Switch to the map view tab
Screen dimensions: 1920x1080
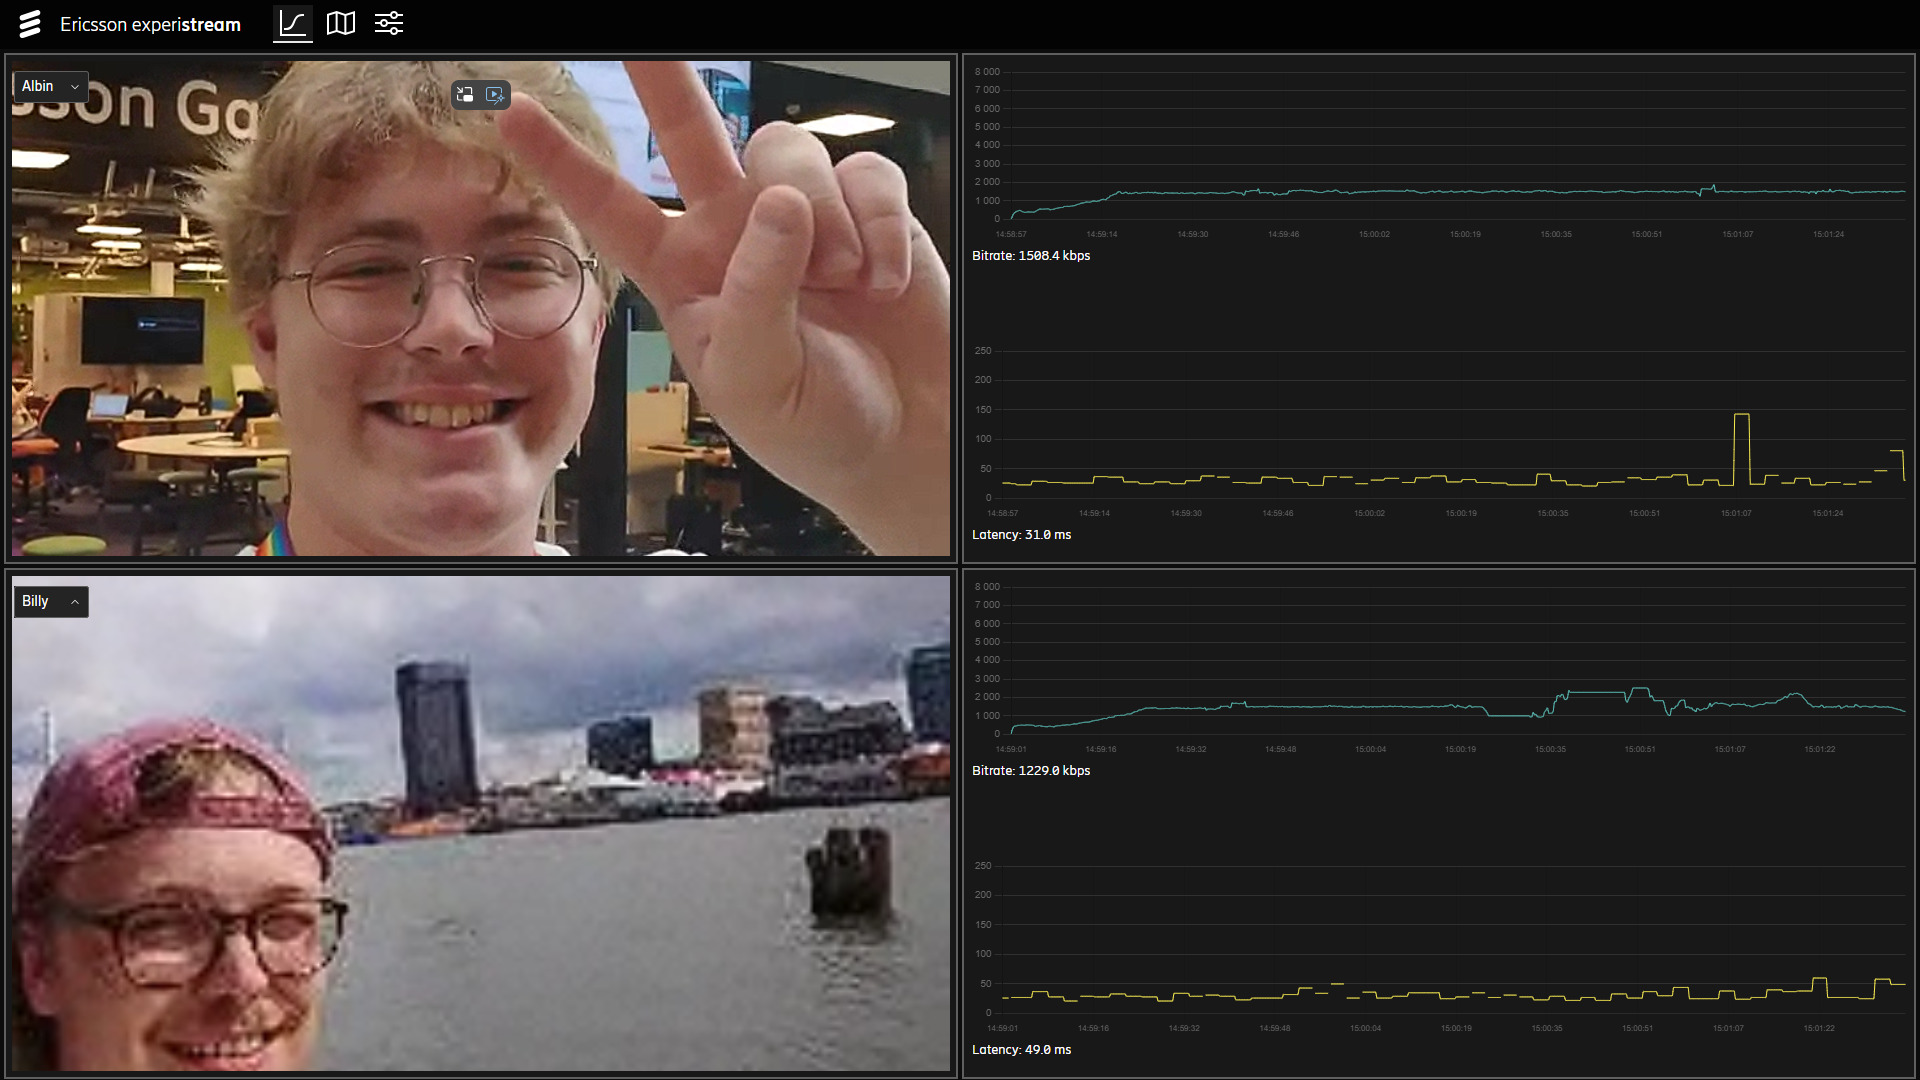click(x=340, y=23)
